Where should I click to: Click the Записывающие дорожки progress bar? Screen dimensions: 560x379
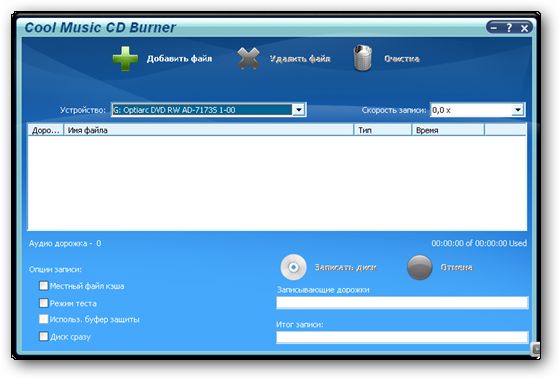point(402,303)
